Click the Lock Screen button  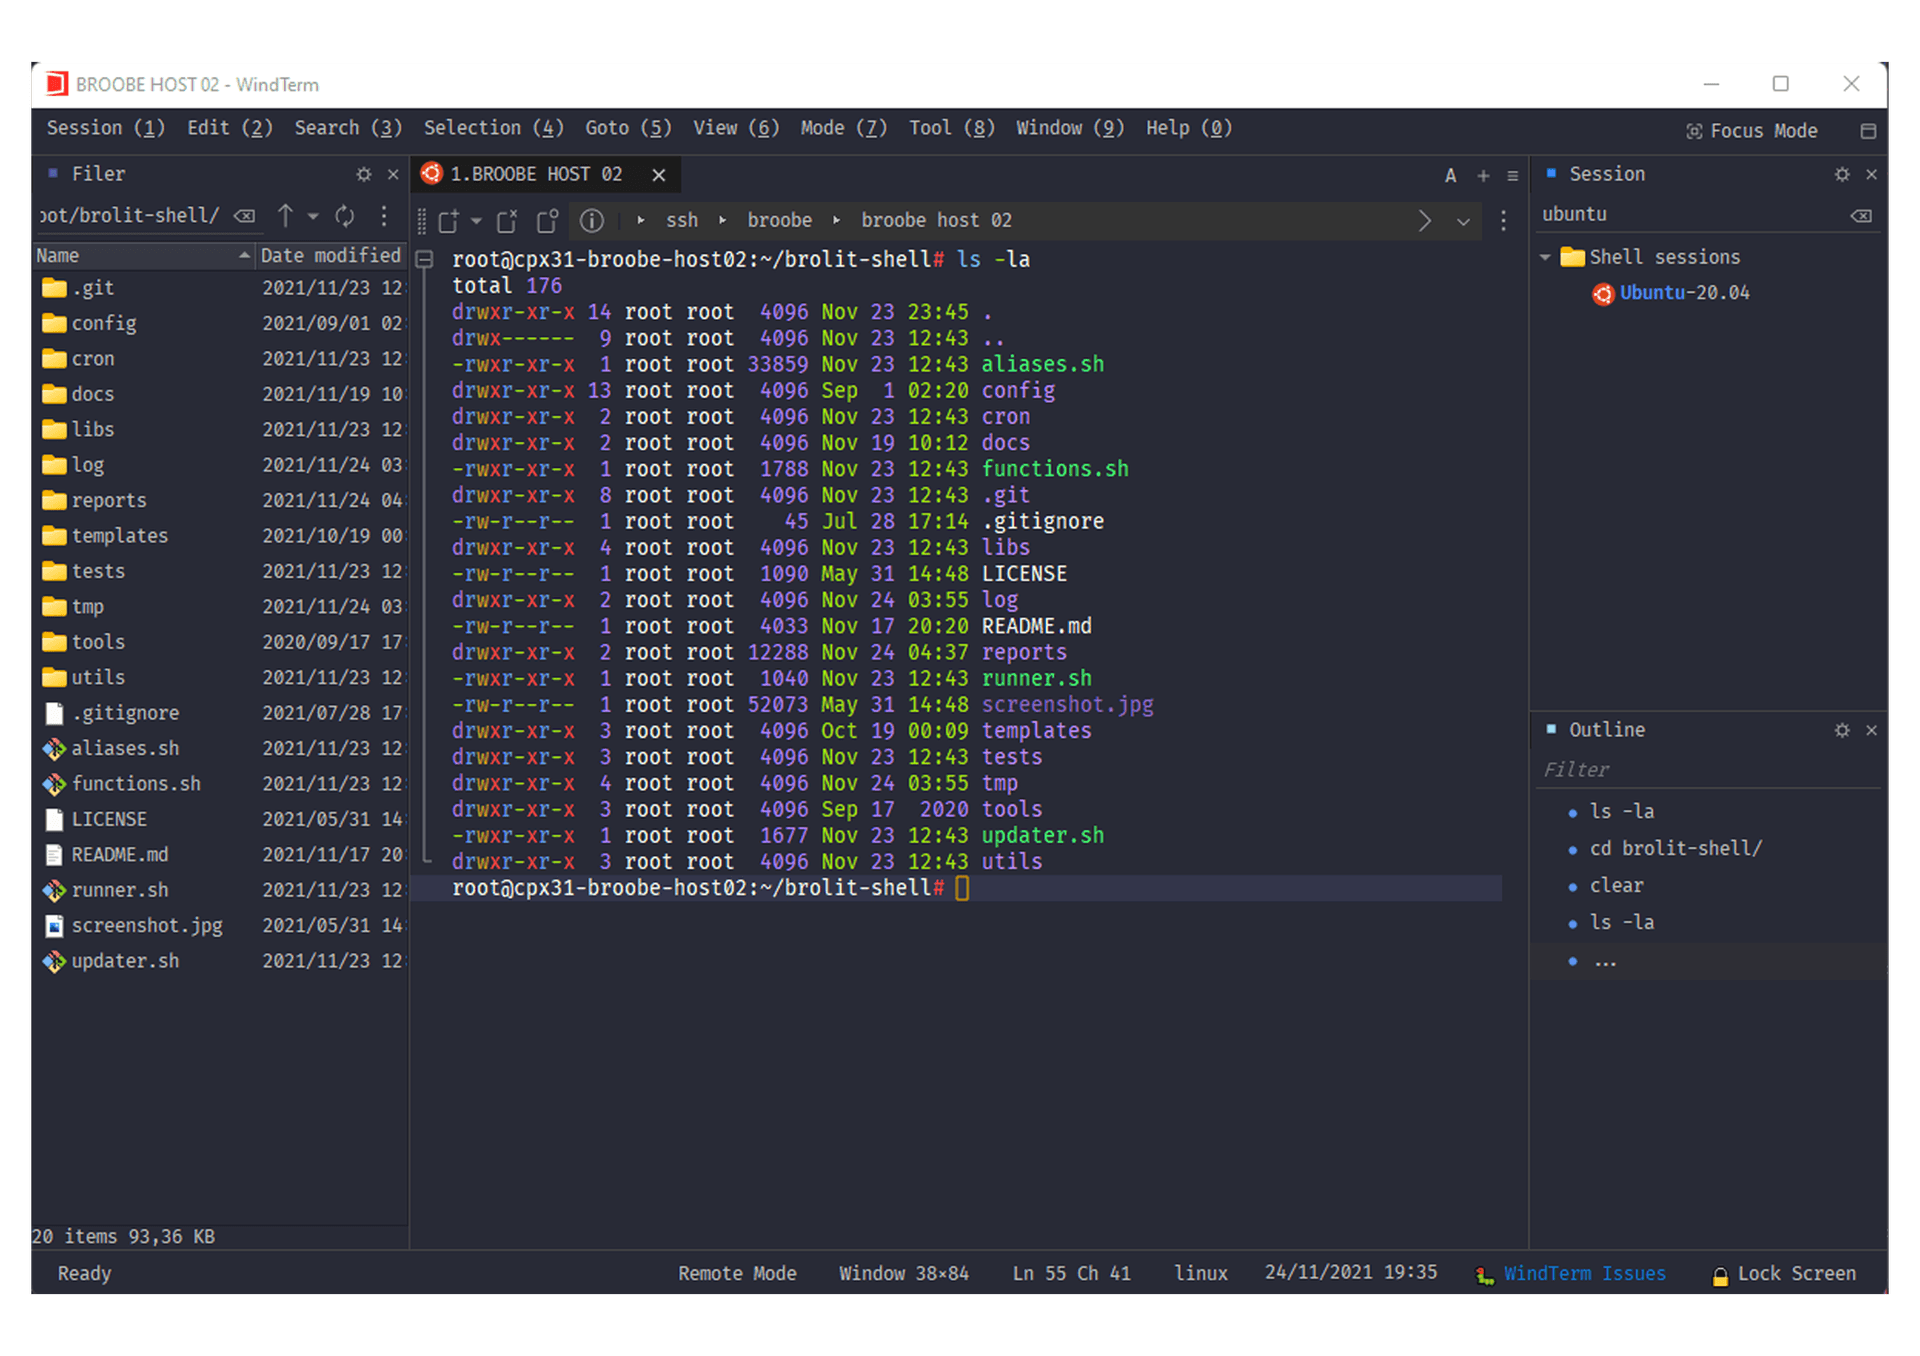point(1795,1273)
